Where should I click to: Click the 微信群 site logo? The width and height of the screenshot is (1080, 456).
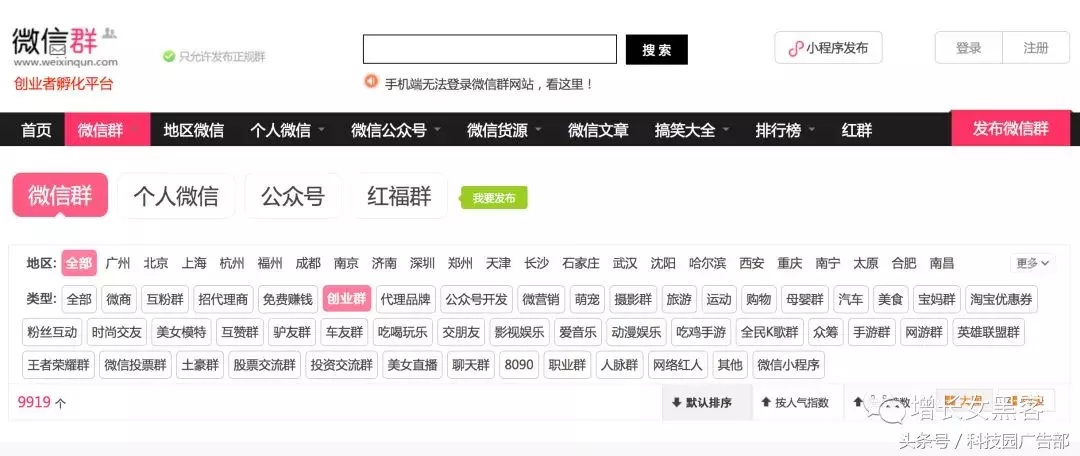click(x=65, y=48)
